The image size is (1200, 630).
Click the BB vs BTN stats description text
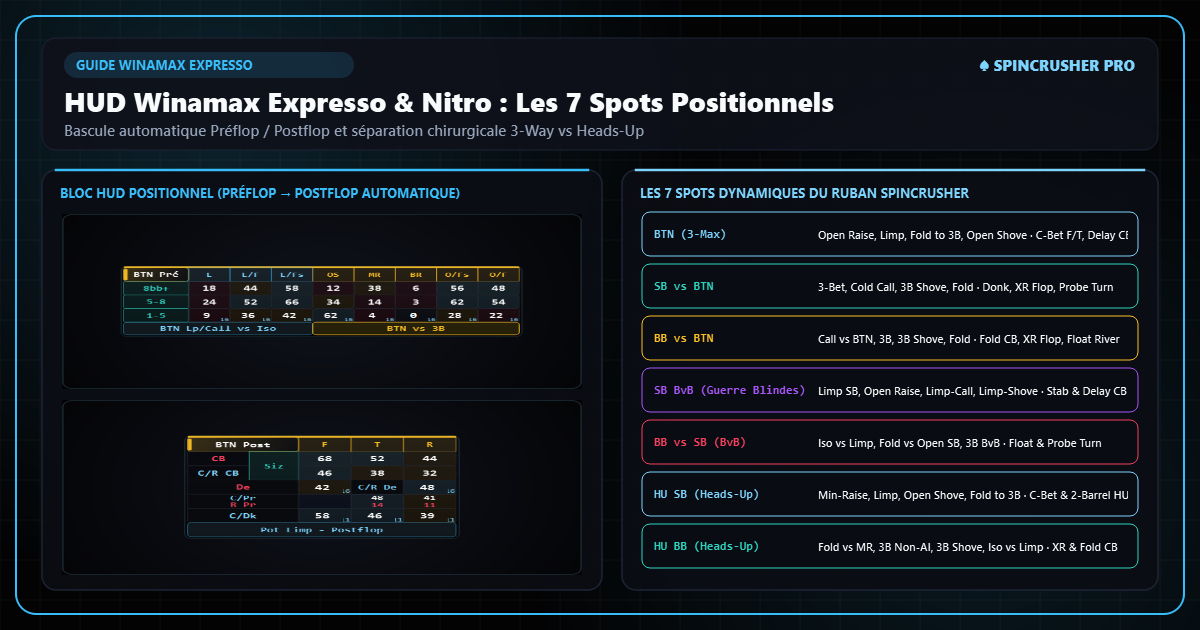[970, 339]
